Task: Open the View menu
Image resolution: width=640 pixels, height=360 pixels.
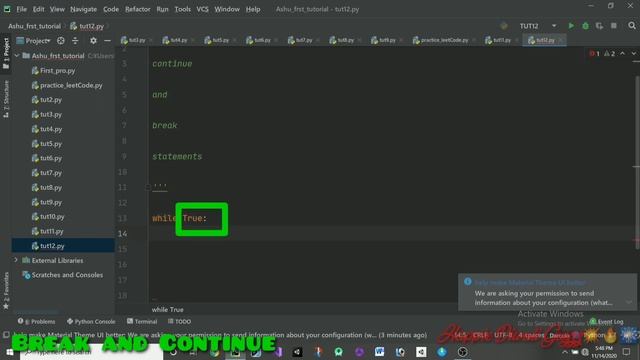Action: (57, 9)
